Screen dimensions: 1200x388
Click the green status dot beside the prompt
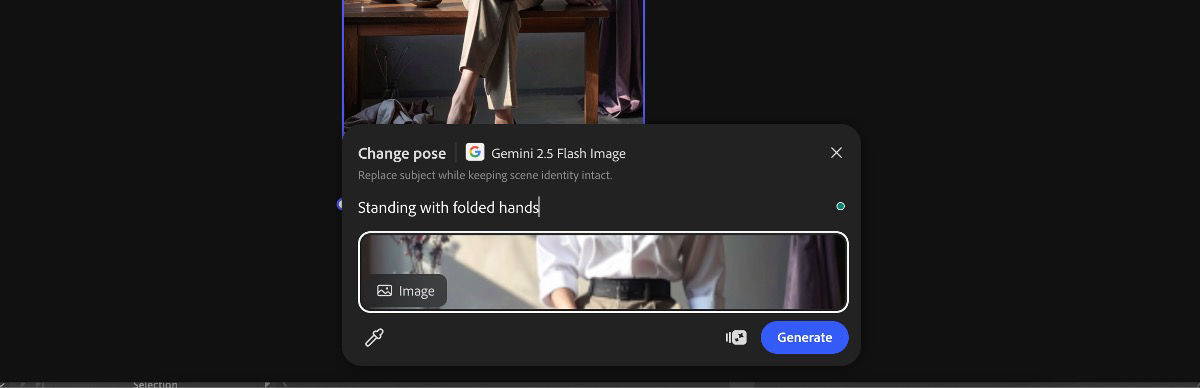840,206
